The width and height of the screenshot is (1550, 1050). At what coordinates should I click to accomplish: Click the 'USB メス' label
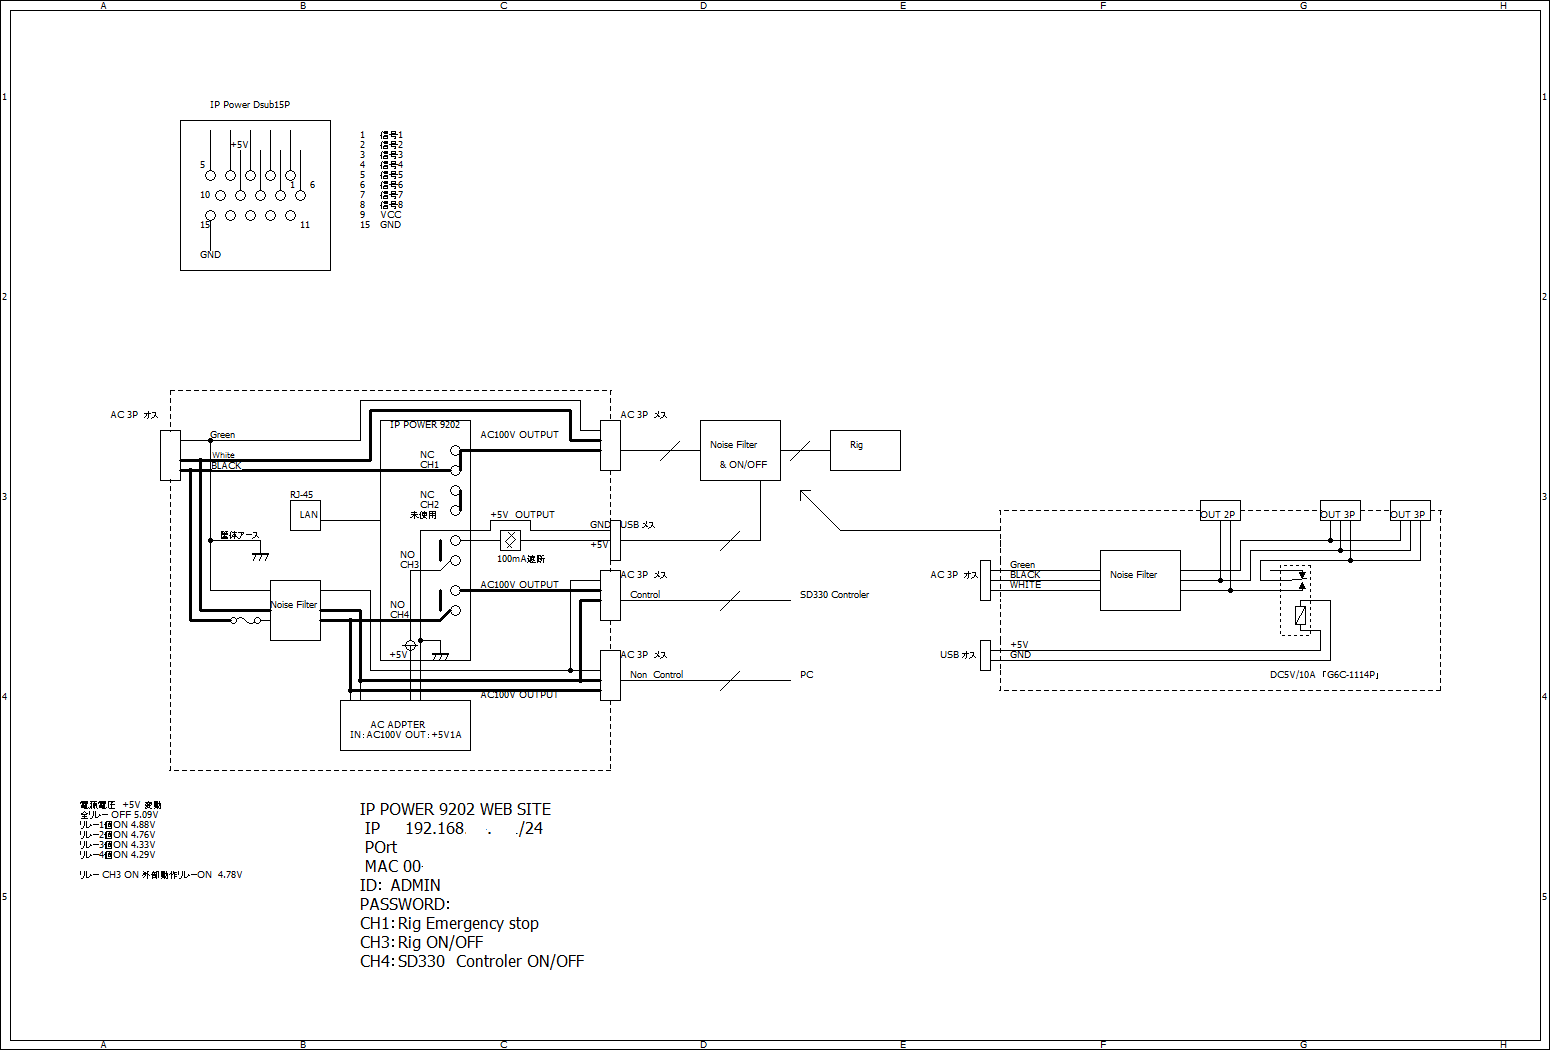point(638,525)
